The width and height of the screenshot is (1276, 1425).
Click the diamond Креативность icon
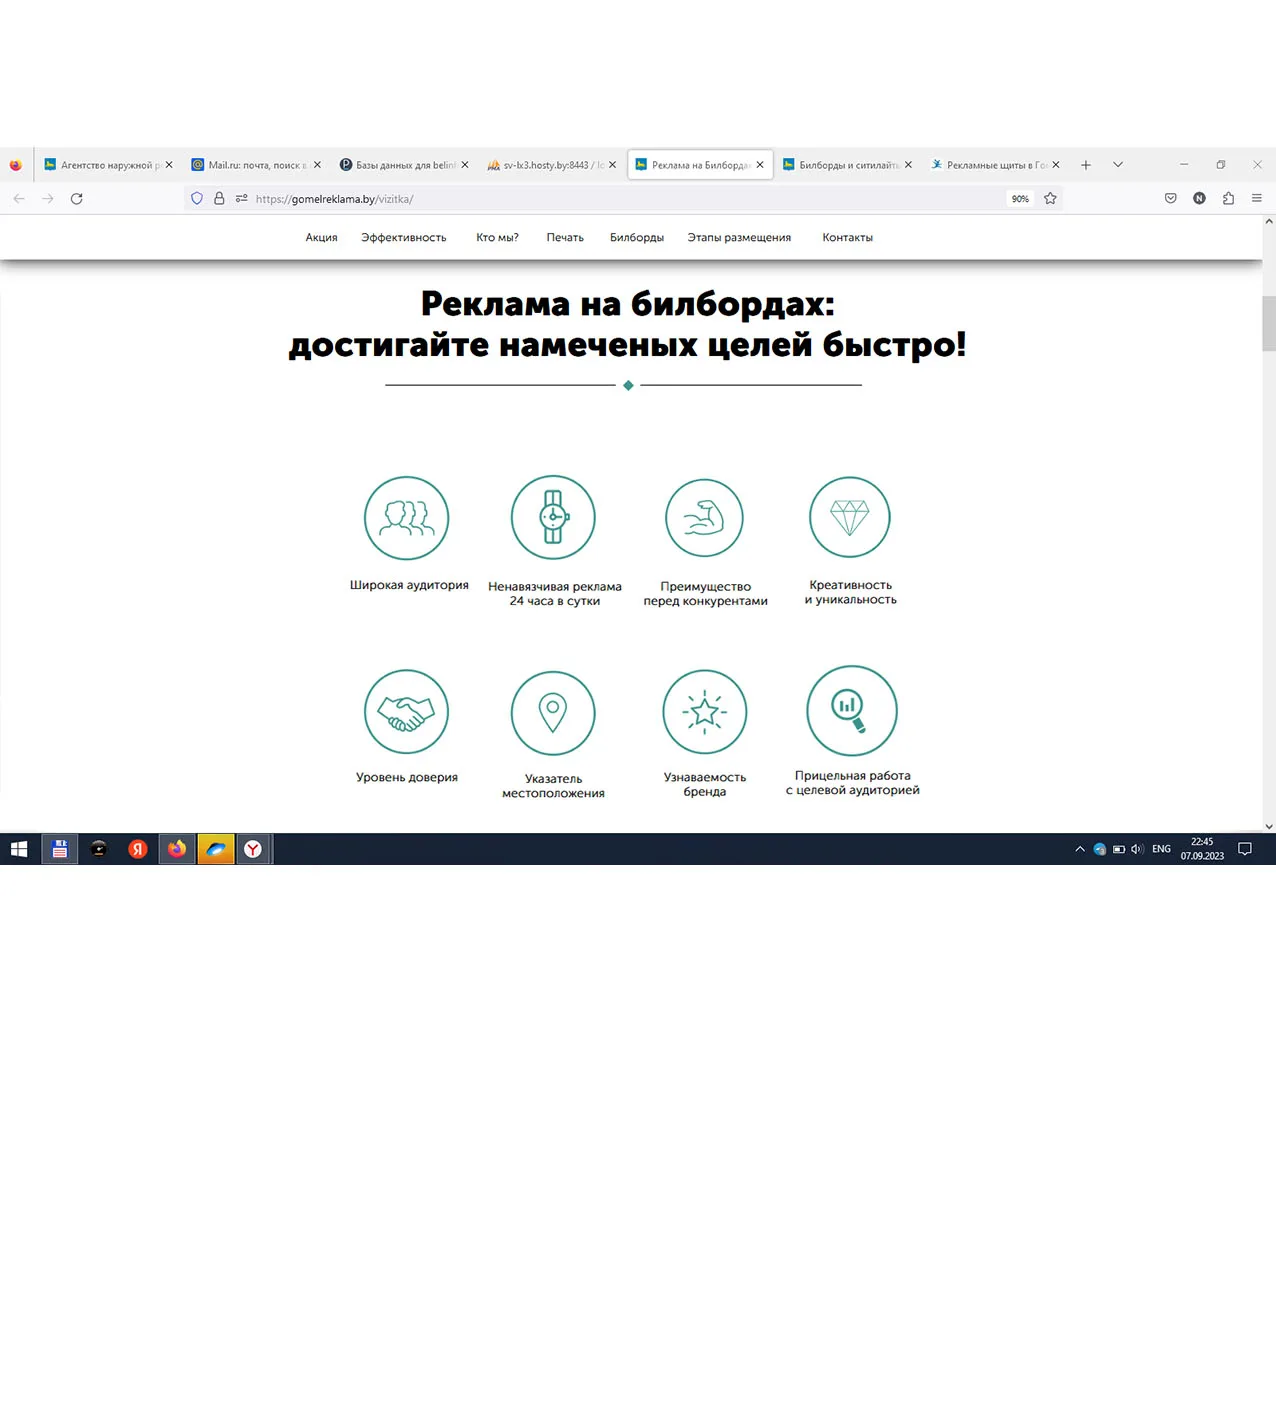tap(849, 517)
